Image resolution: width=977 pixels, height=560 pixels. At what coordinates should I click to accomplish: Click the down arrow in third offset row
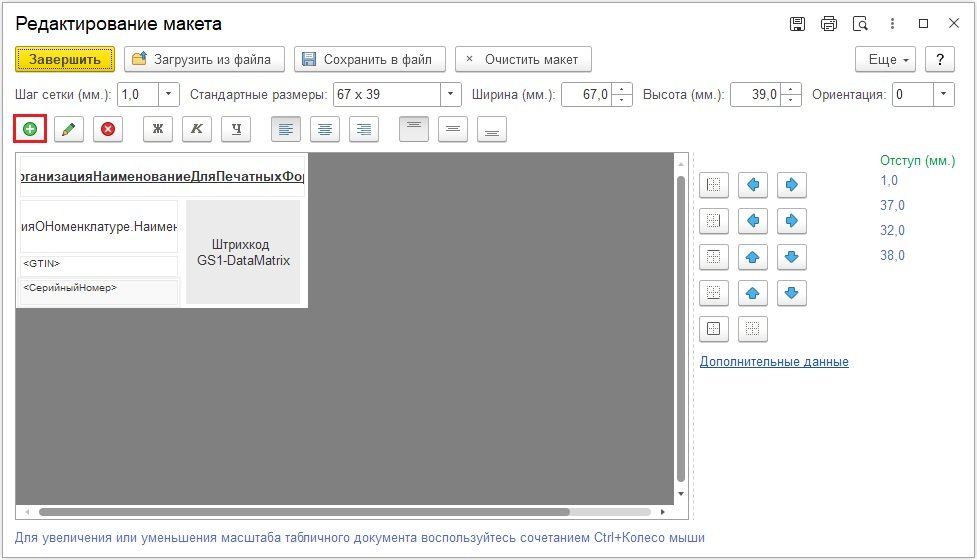pos(791,257)
